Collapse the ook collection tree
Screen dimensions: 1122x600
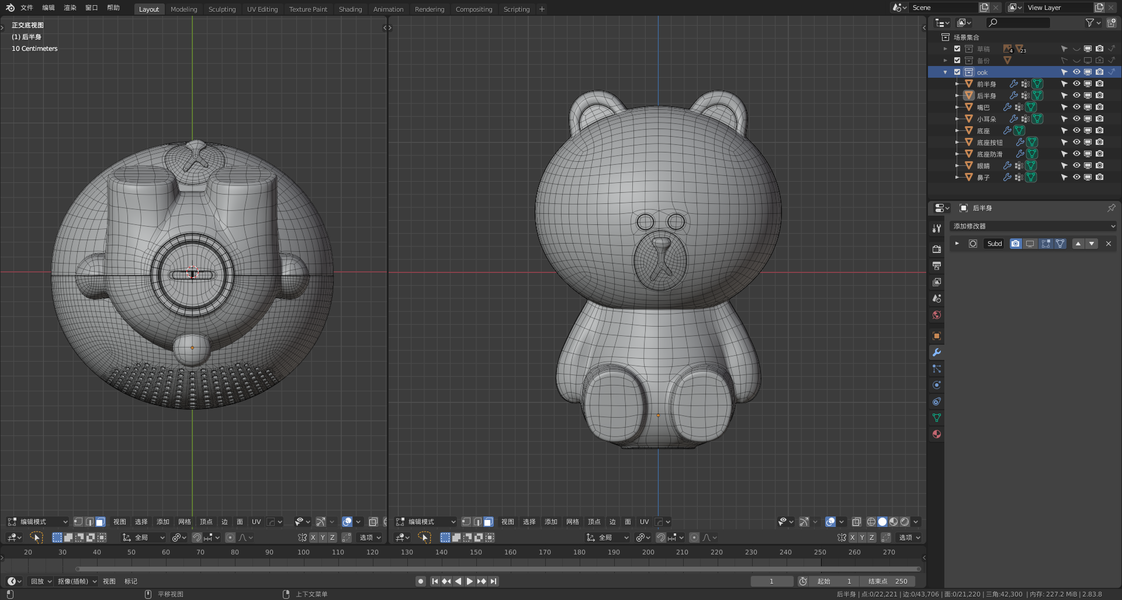945,72
